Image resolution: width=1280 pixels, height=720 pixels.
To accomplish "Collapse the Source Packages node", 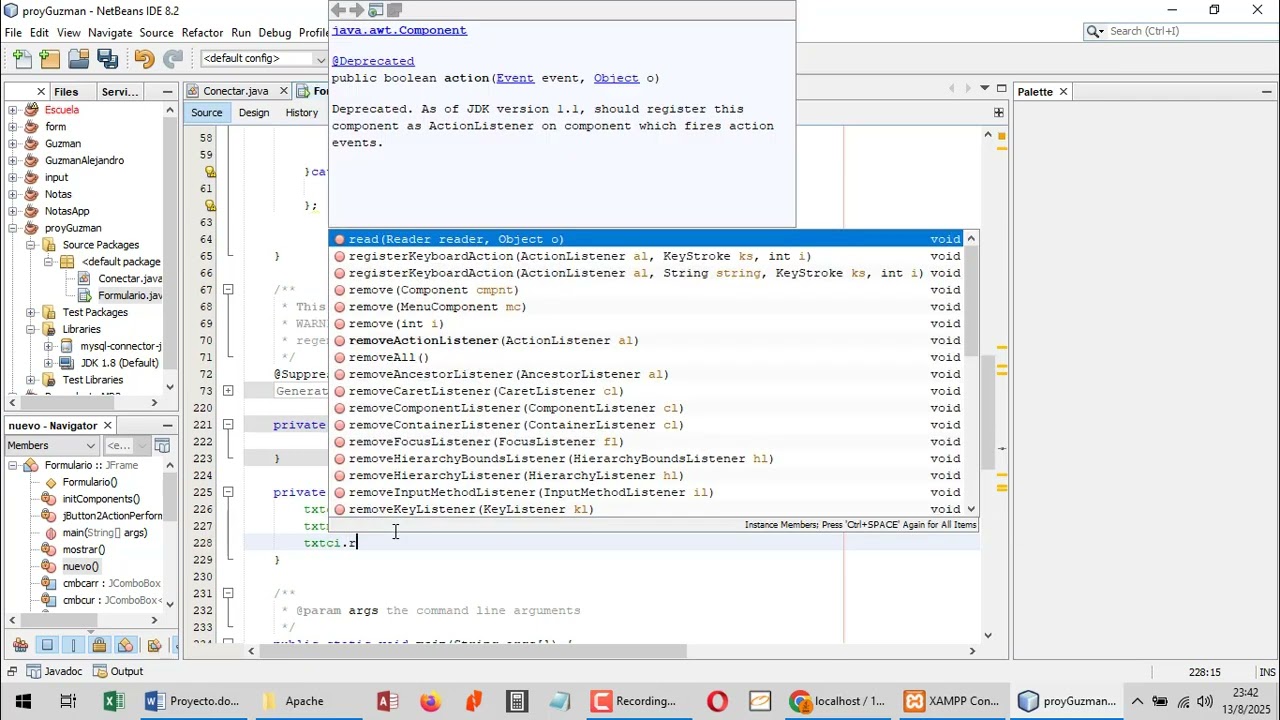I will point(31,245).
